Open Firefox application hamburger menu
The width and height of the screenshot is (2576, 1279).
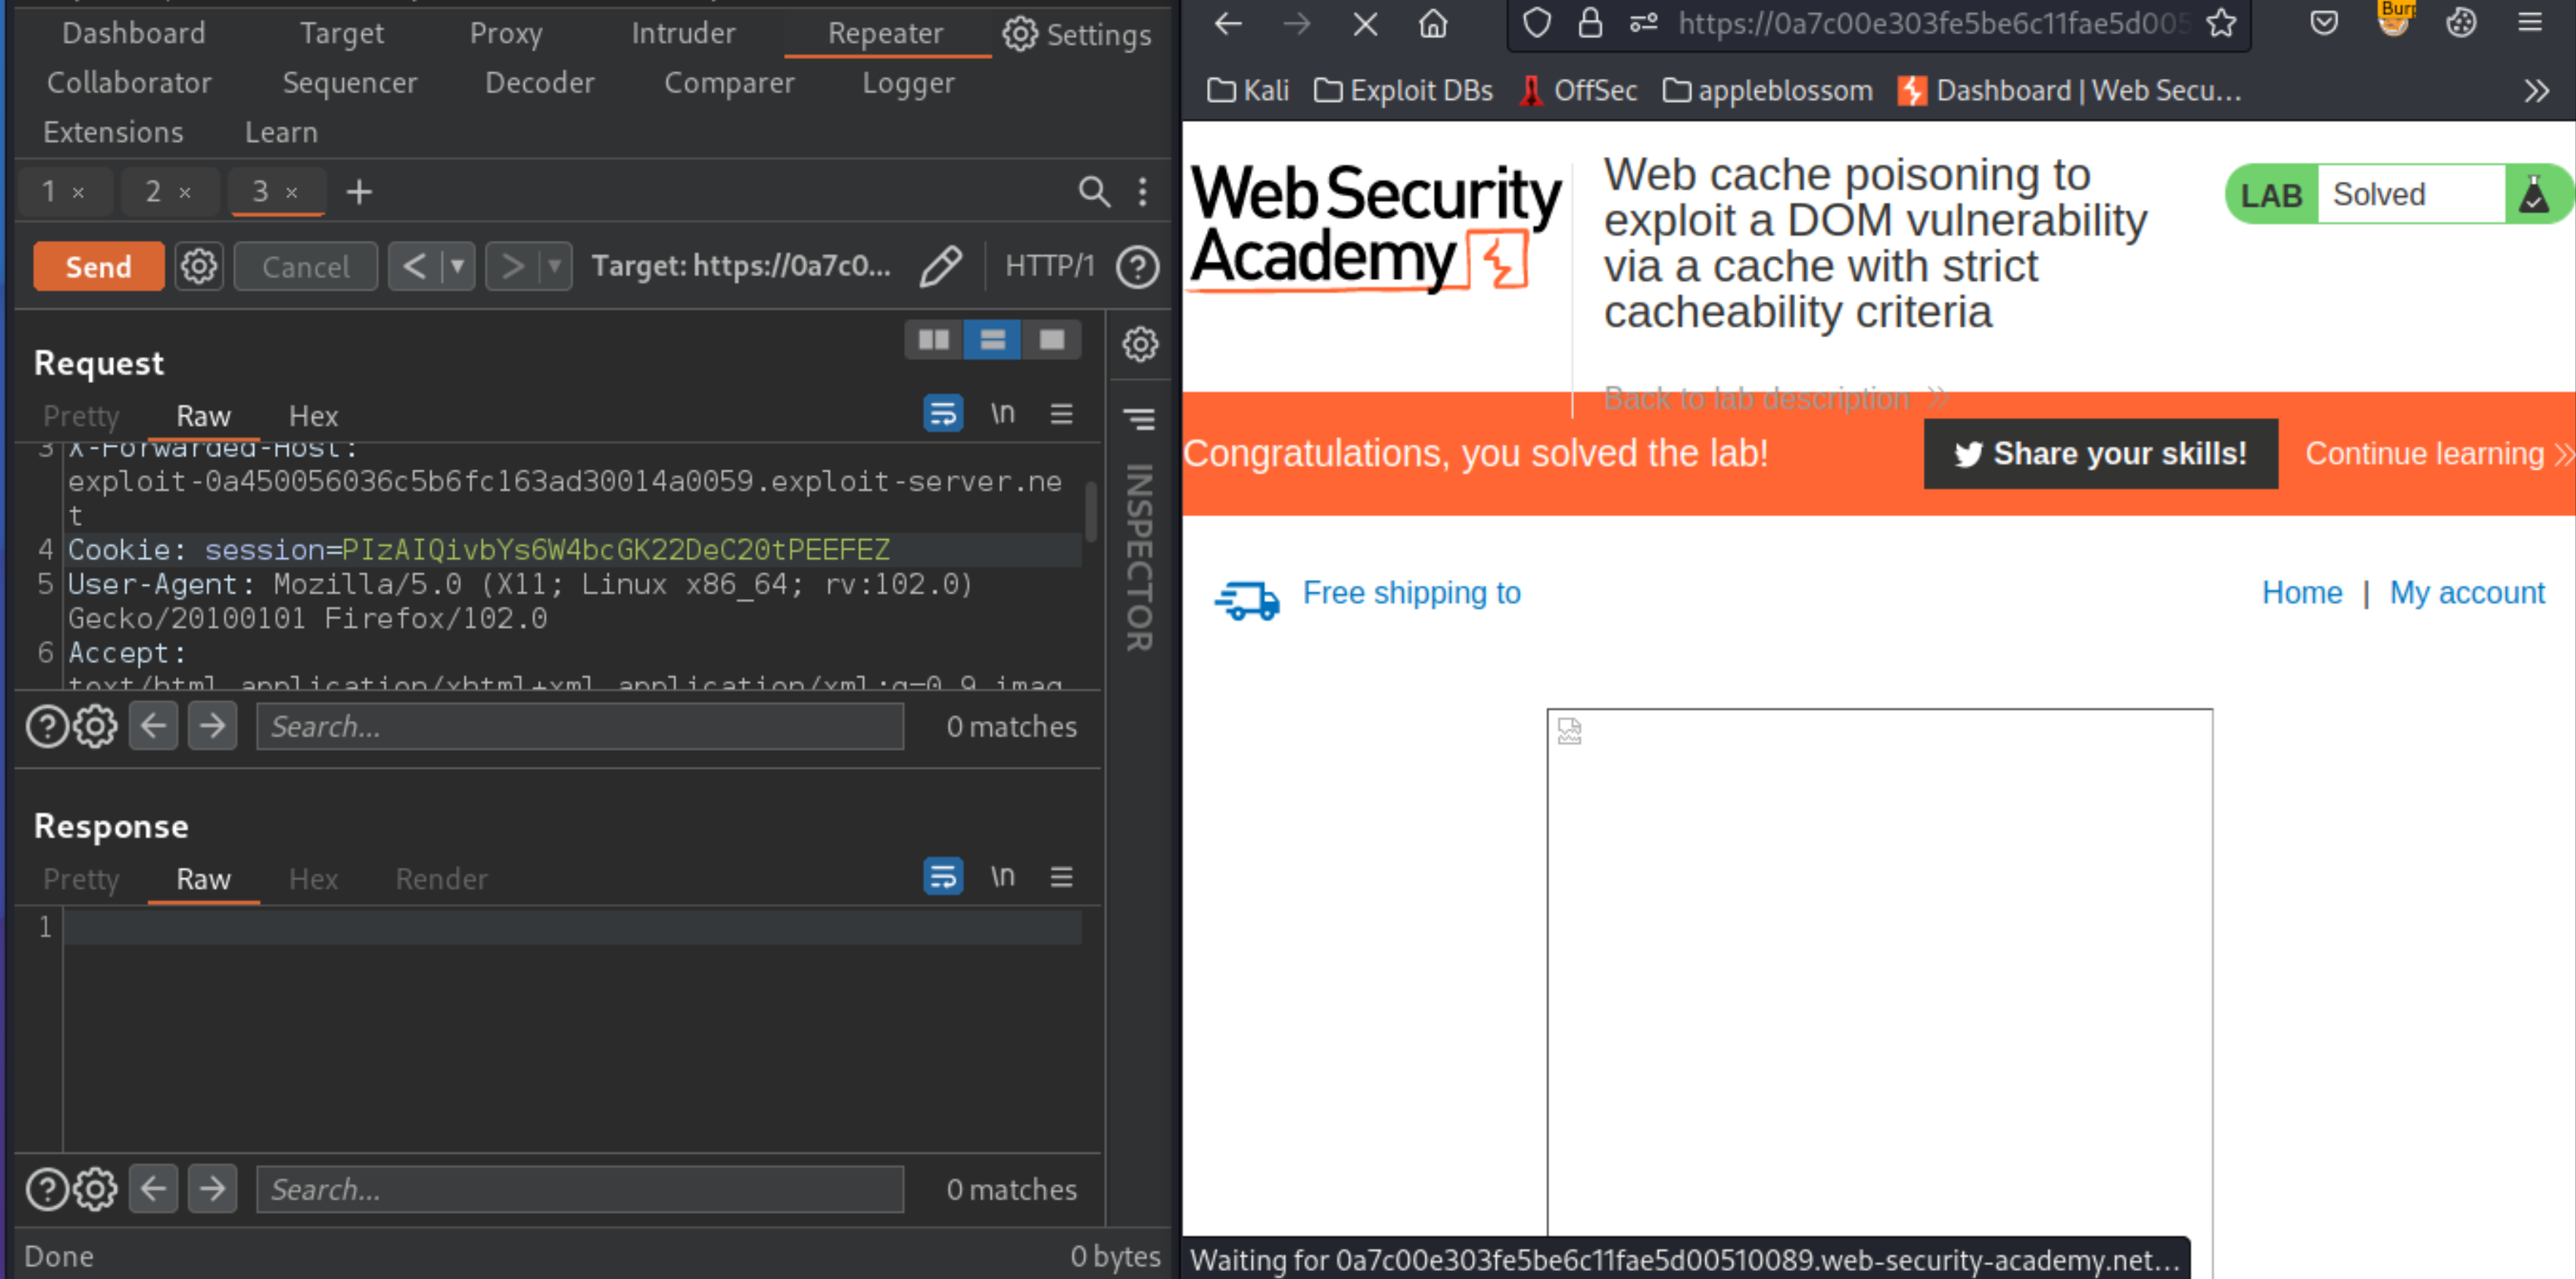tap(2529, 22)
